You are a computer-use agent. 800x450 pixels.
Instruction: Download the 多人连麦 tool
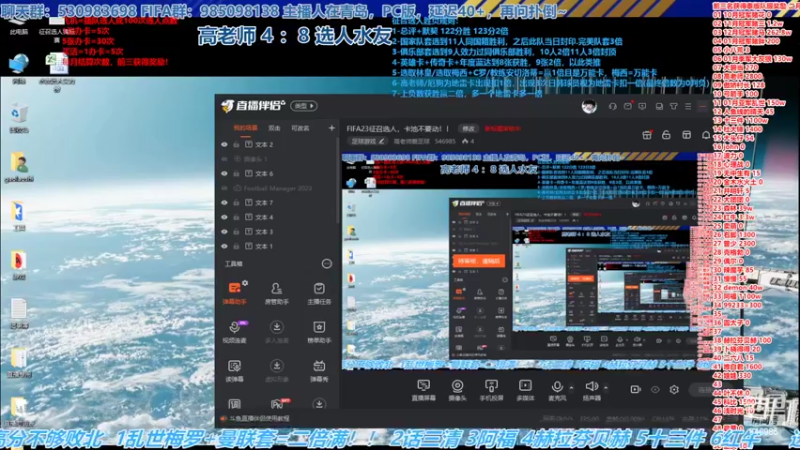click(x=277, y=332)
